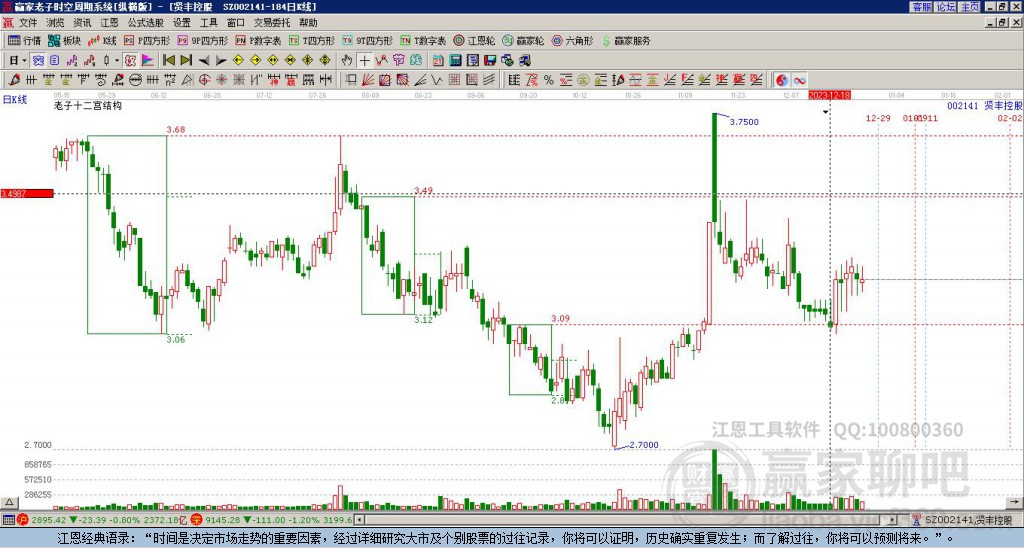Open the 赢家轮 wheel tool
Image resolution: width=1024 pixels, height=548 pixels.
coord(523,40)
